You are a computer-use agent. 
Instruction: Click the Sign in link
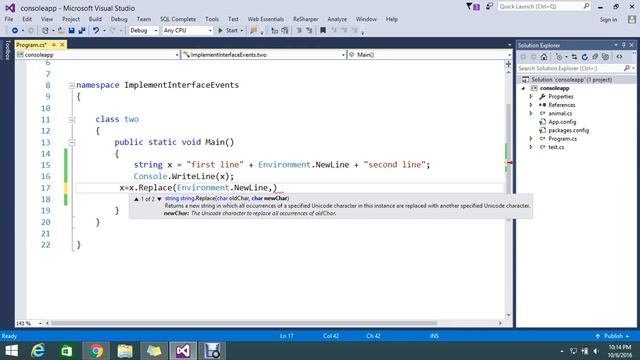608,20
